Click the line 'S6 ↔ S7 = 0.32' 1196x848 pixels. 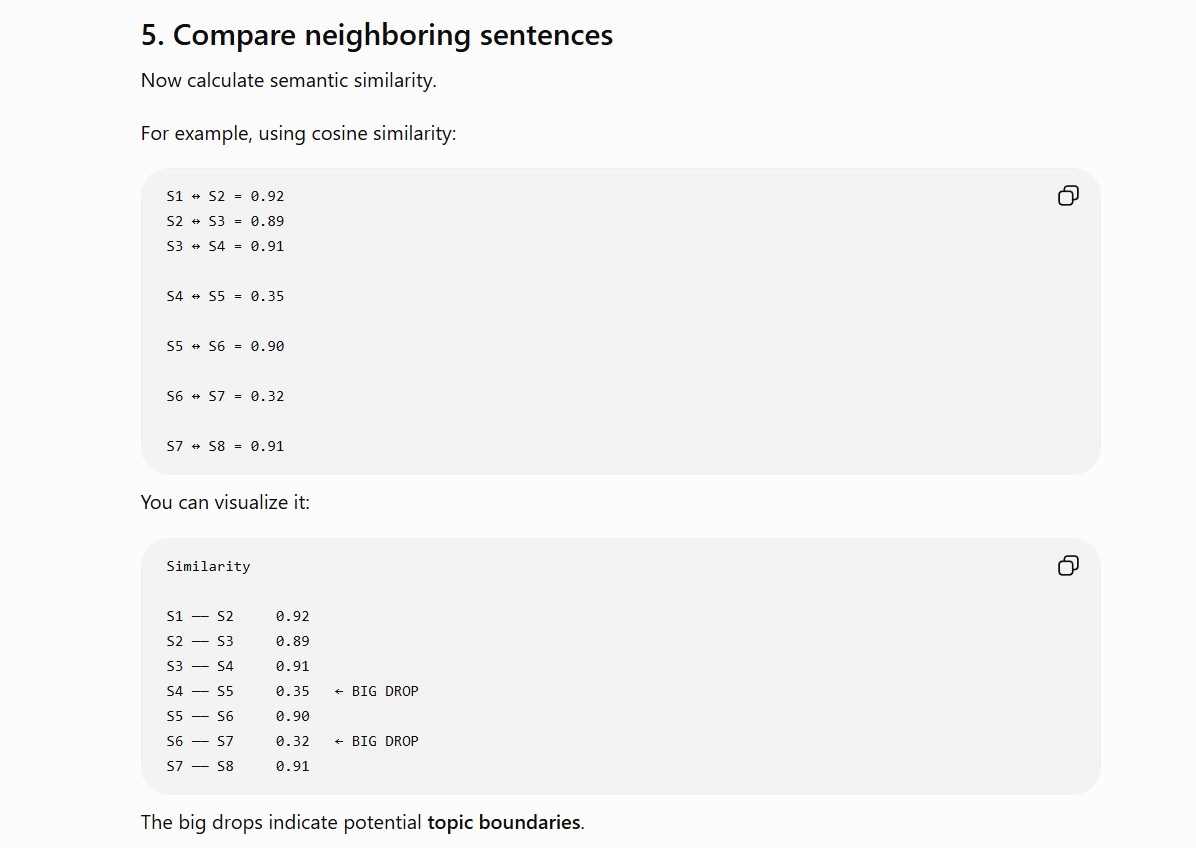(x=225, y=396)
